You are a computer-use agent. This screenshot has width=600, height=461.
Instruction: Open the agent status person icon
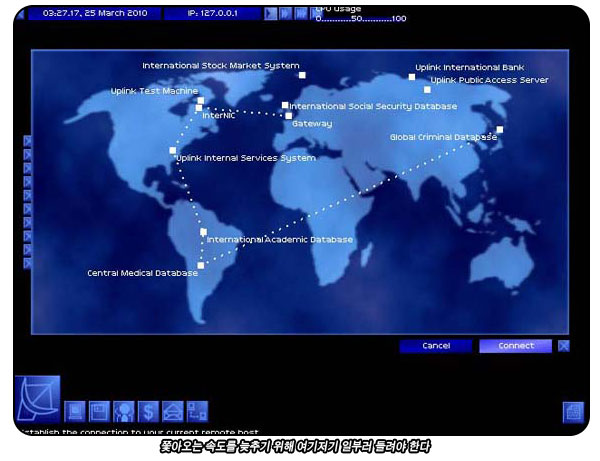[x=124, y=411]
